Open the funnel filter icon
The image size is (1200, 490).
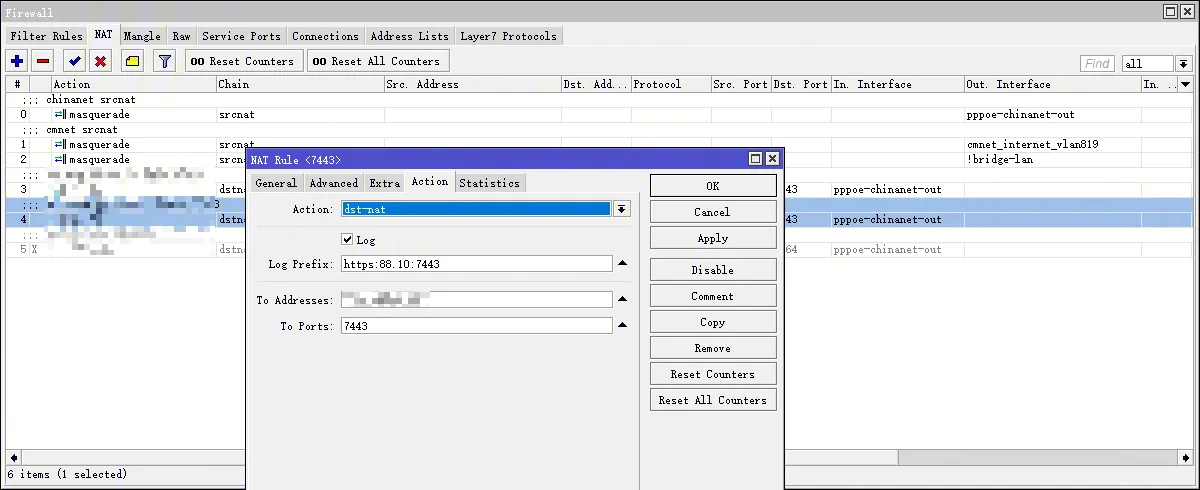click(165, 61)
